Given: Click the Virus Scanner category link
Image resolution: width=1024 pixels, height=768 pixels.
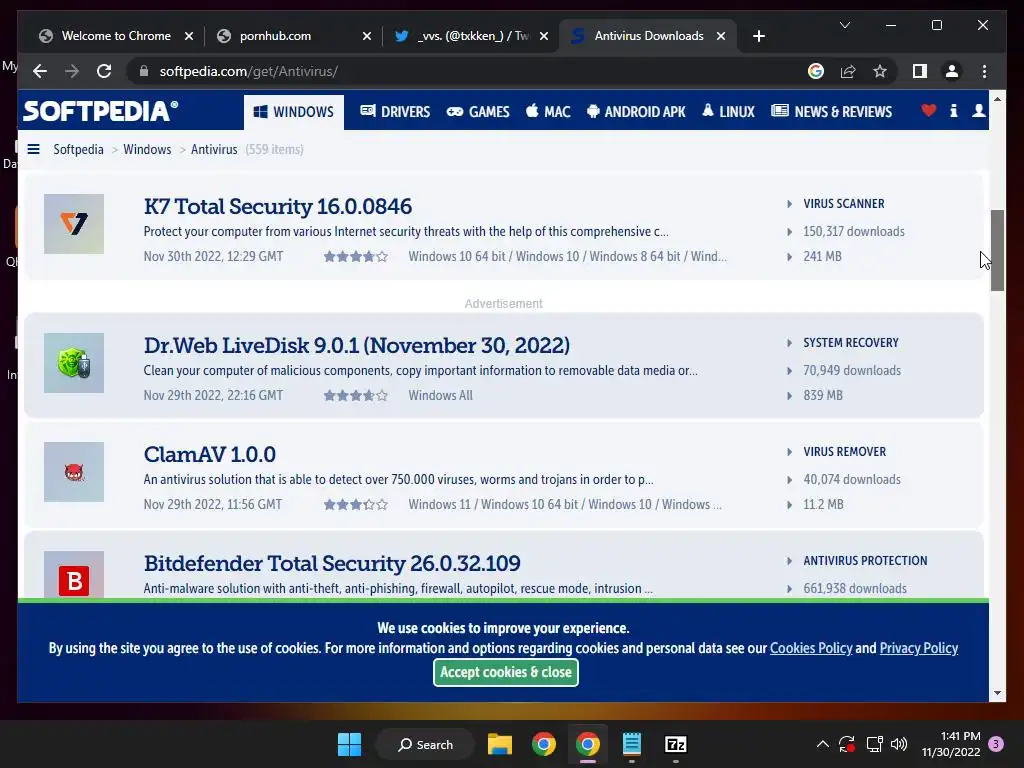Looking at the screenshot, I should click(x=844, y=204).
